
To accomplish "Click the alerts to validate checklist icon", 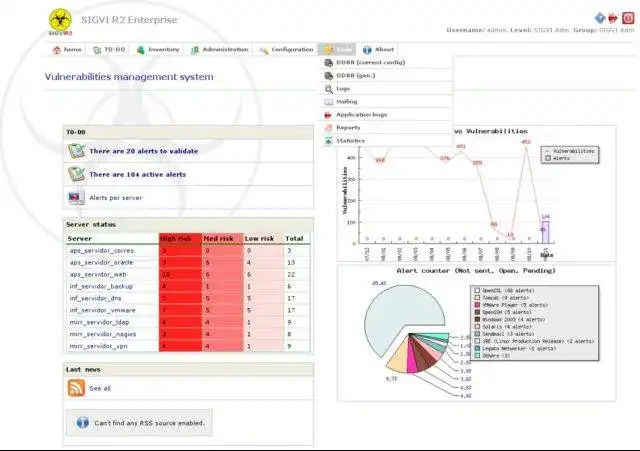I will pos(76,151).
